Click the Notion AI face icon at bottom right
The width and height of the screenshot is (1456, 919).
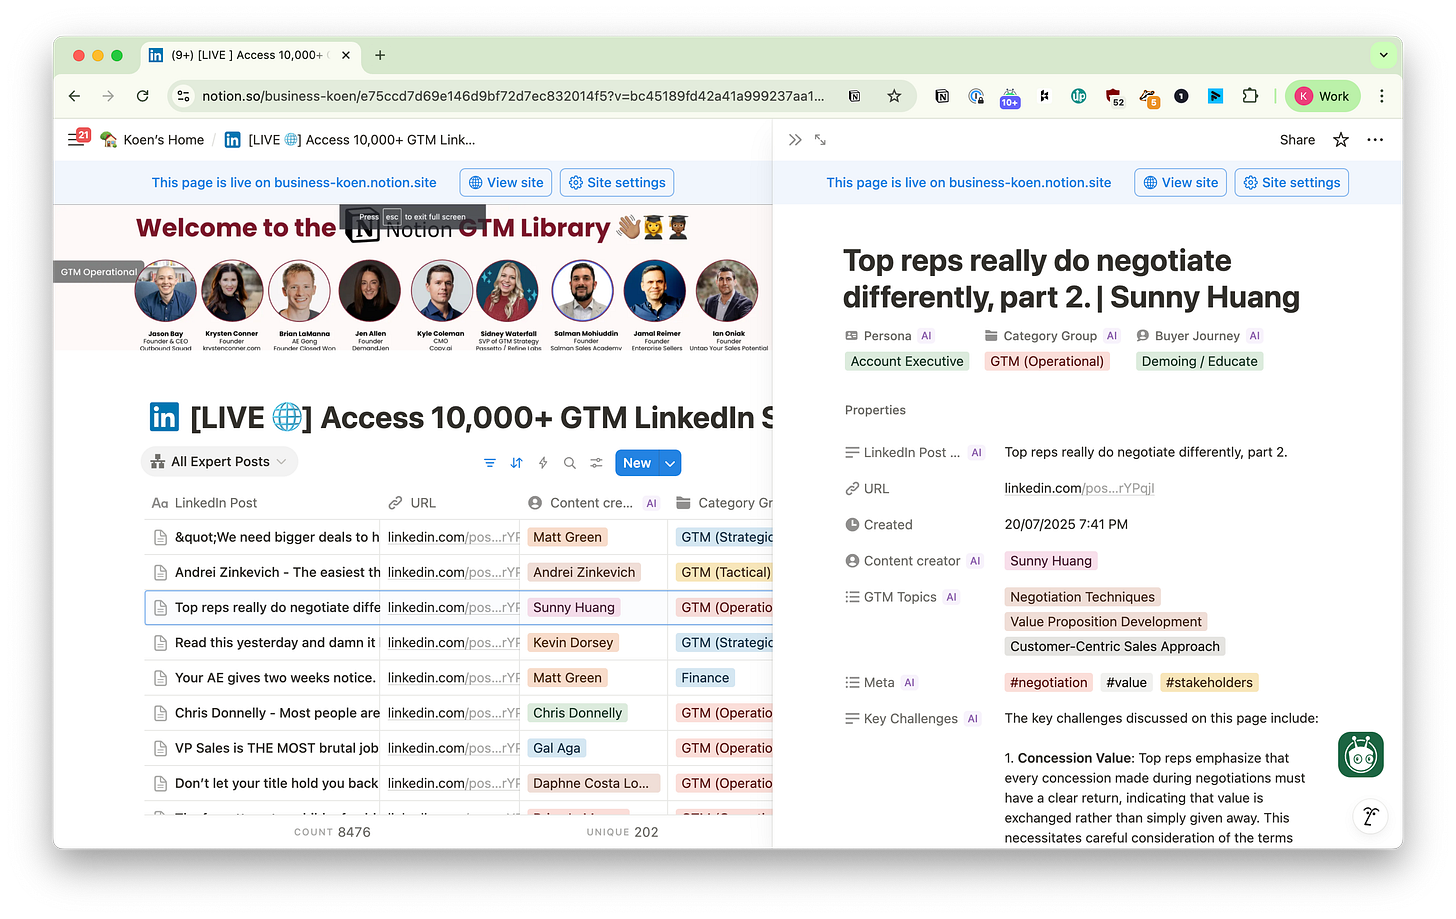pyautogui.click(x=1370, y=816)
